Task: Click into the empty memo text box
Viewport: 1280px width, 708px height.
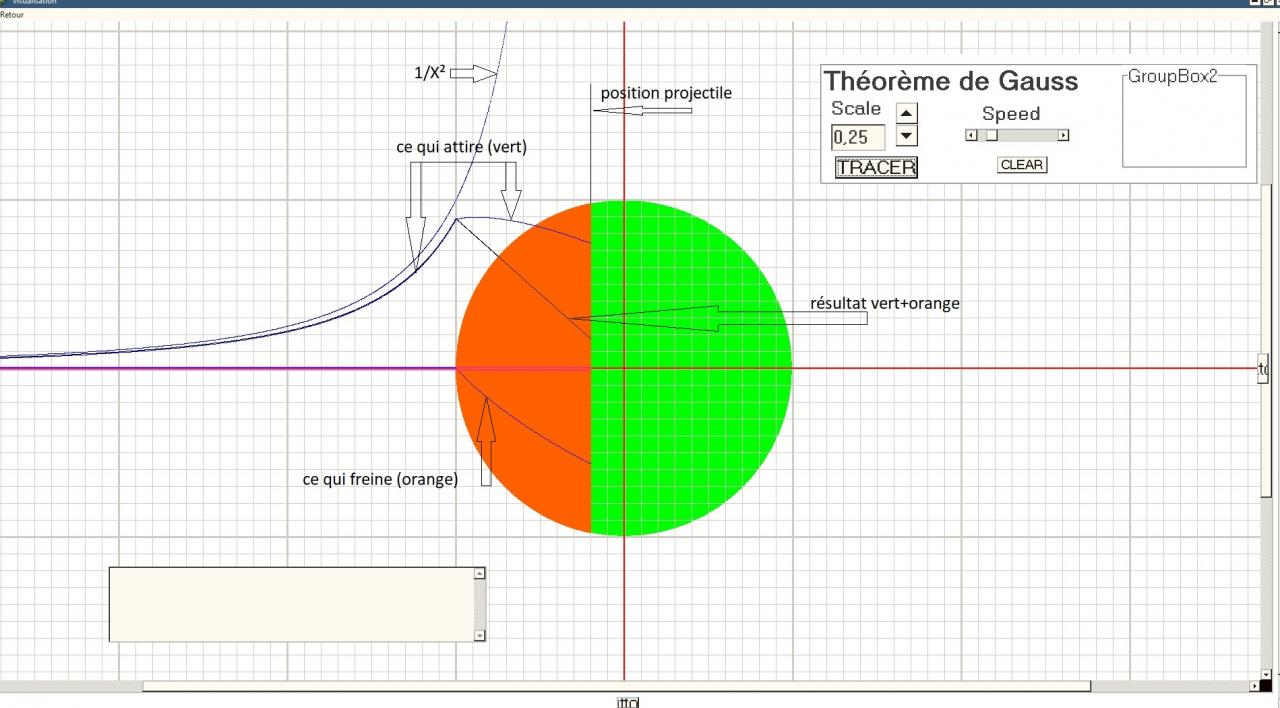Action: coord(291,604)
